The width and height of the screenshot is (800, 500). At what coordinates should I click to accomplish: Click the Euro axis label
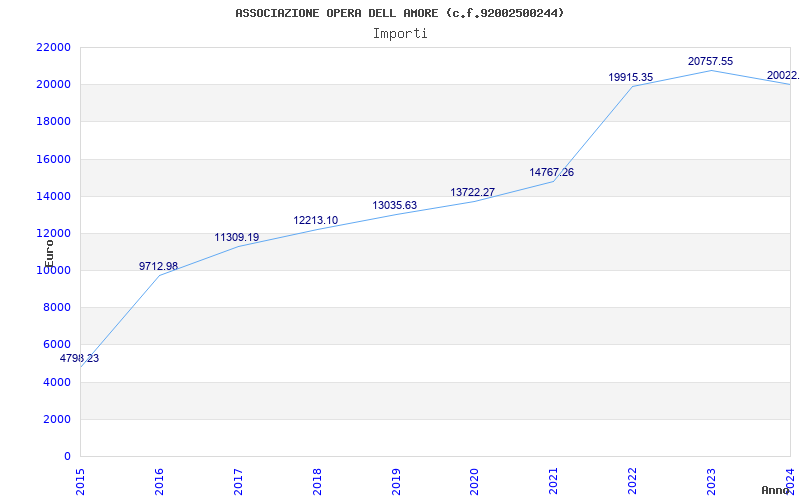click(x=49, y=254)
